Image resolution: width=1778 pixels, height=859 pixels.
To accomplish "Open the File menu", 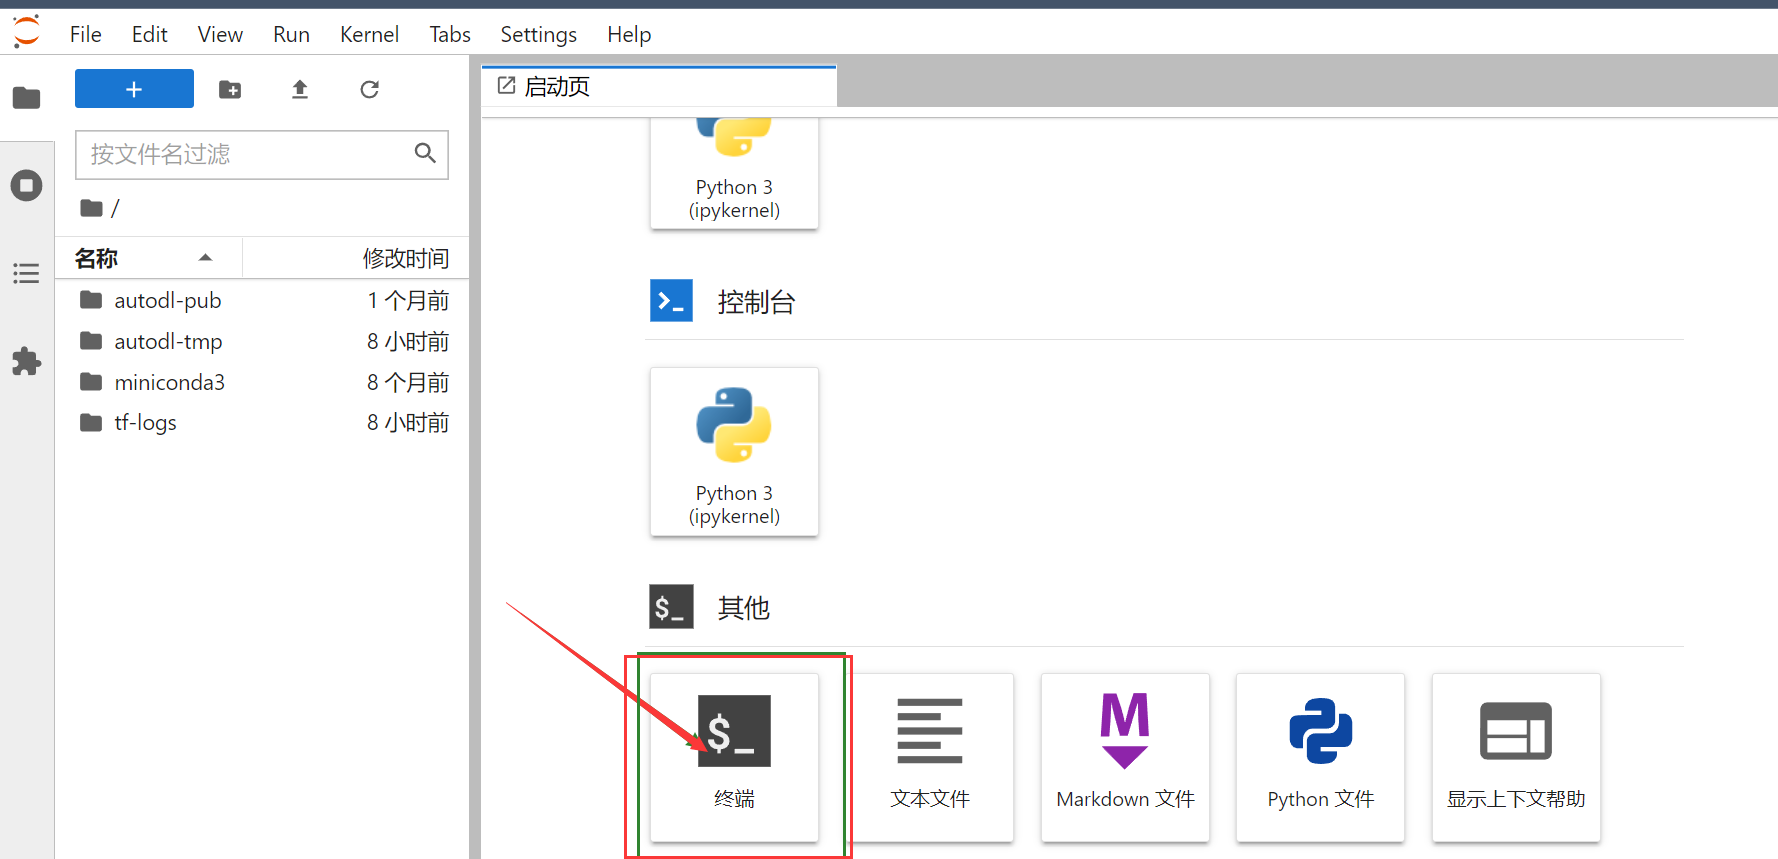I will pos(86,34).
